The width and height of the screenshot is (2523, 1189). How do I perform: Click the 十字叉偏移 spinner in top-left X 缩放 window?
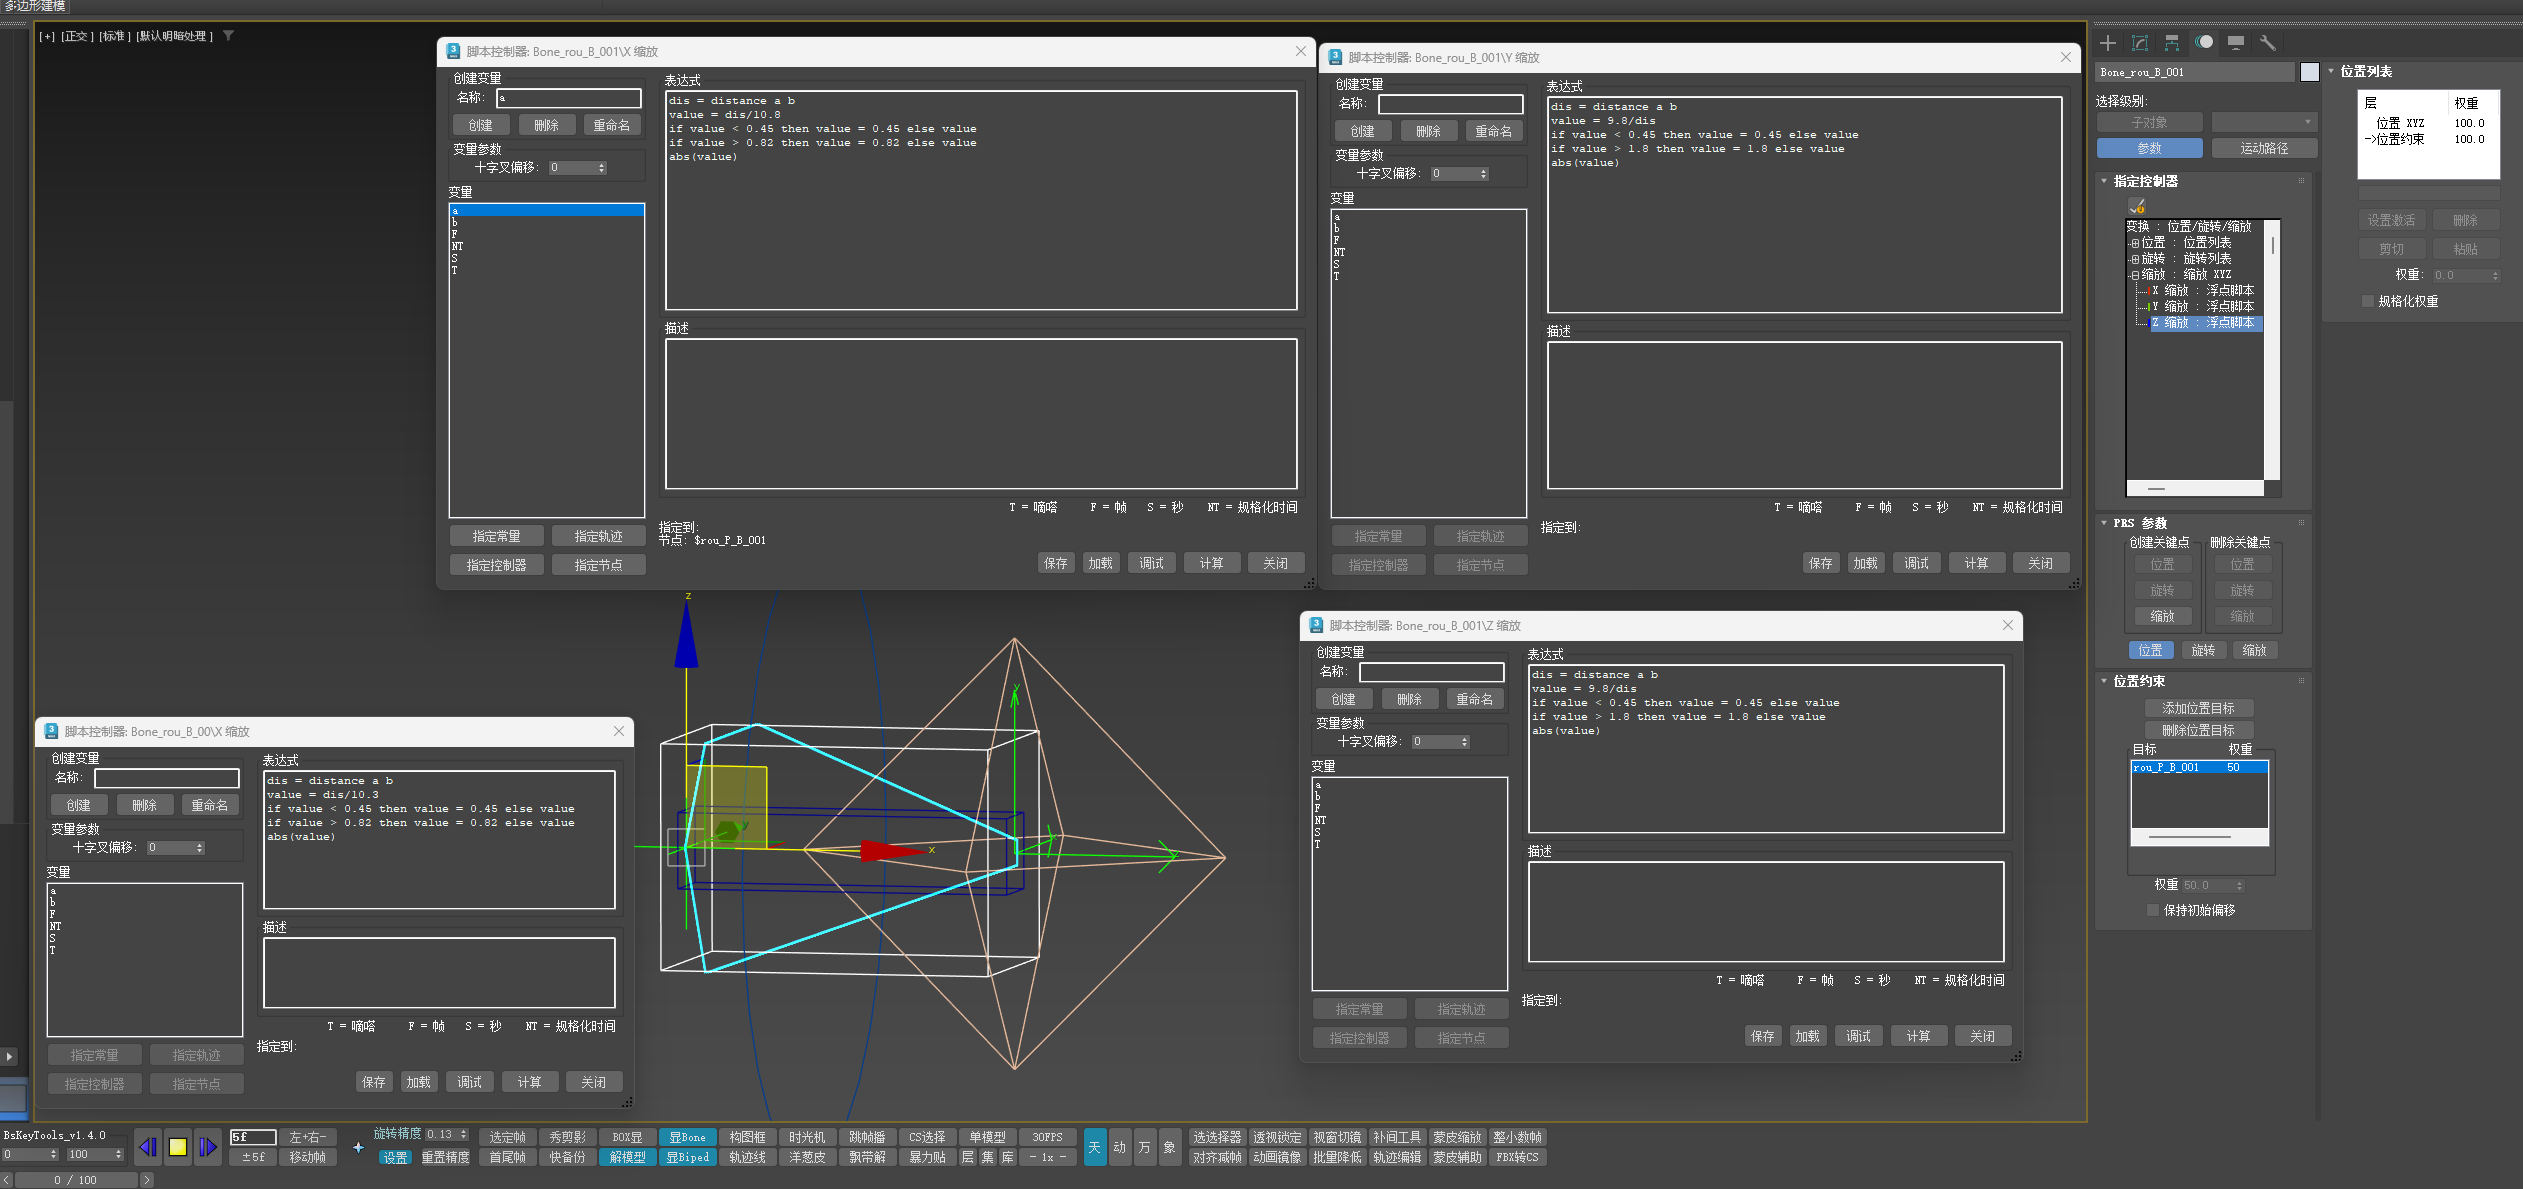[x=578, y=168]
